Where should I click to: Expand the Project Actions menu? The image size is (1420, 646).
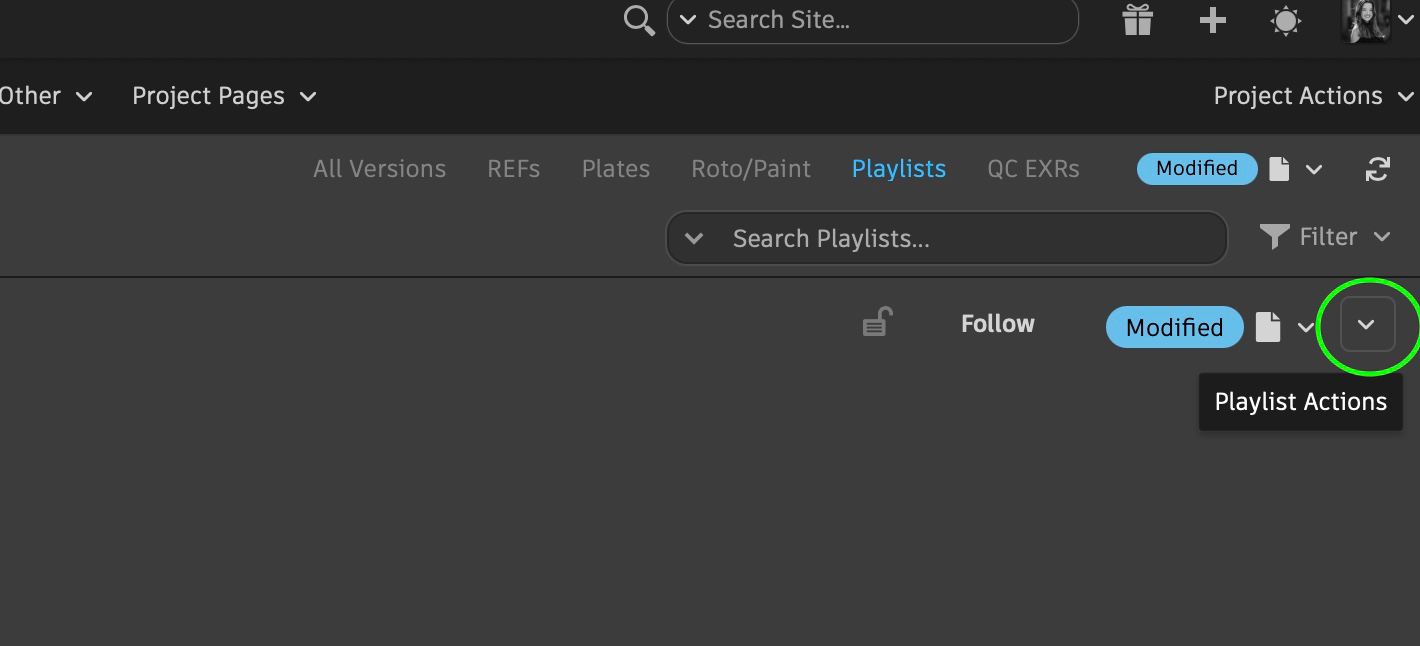(1312, 96)
